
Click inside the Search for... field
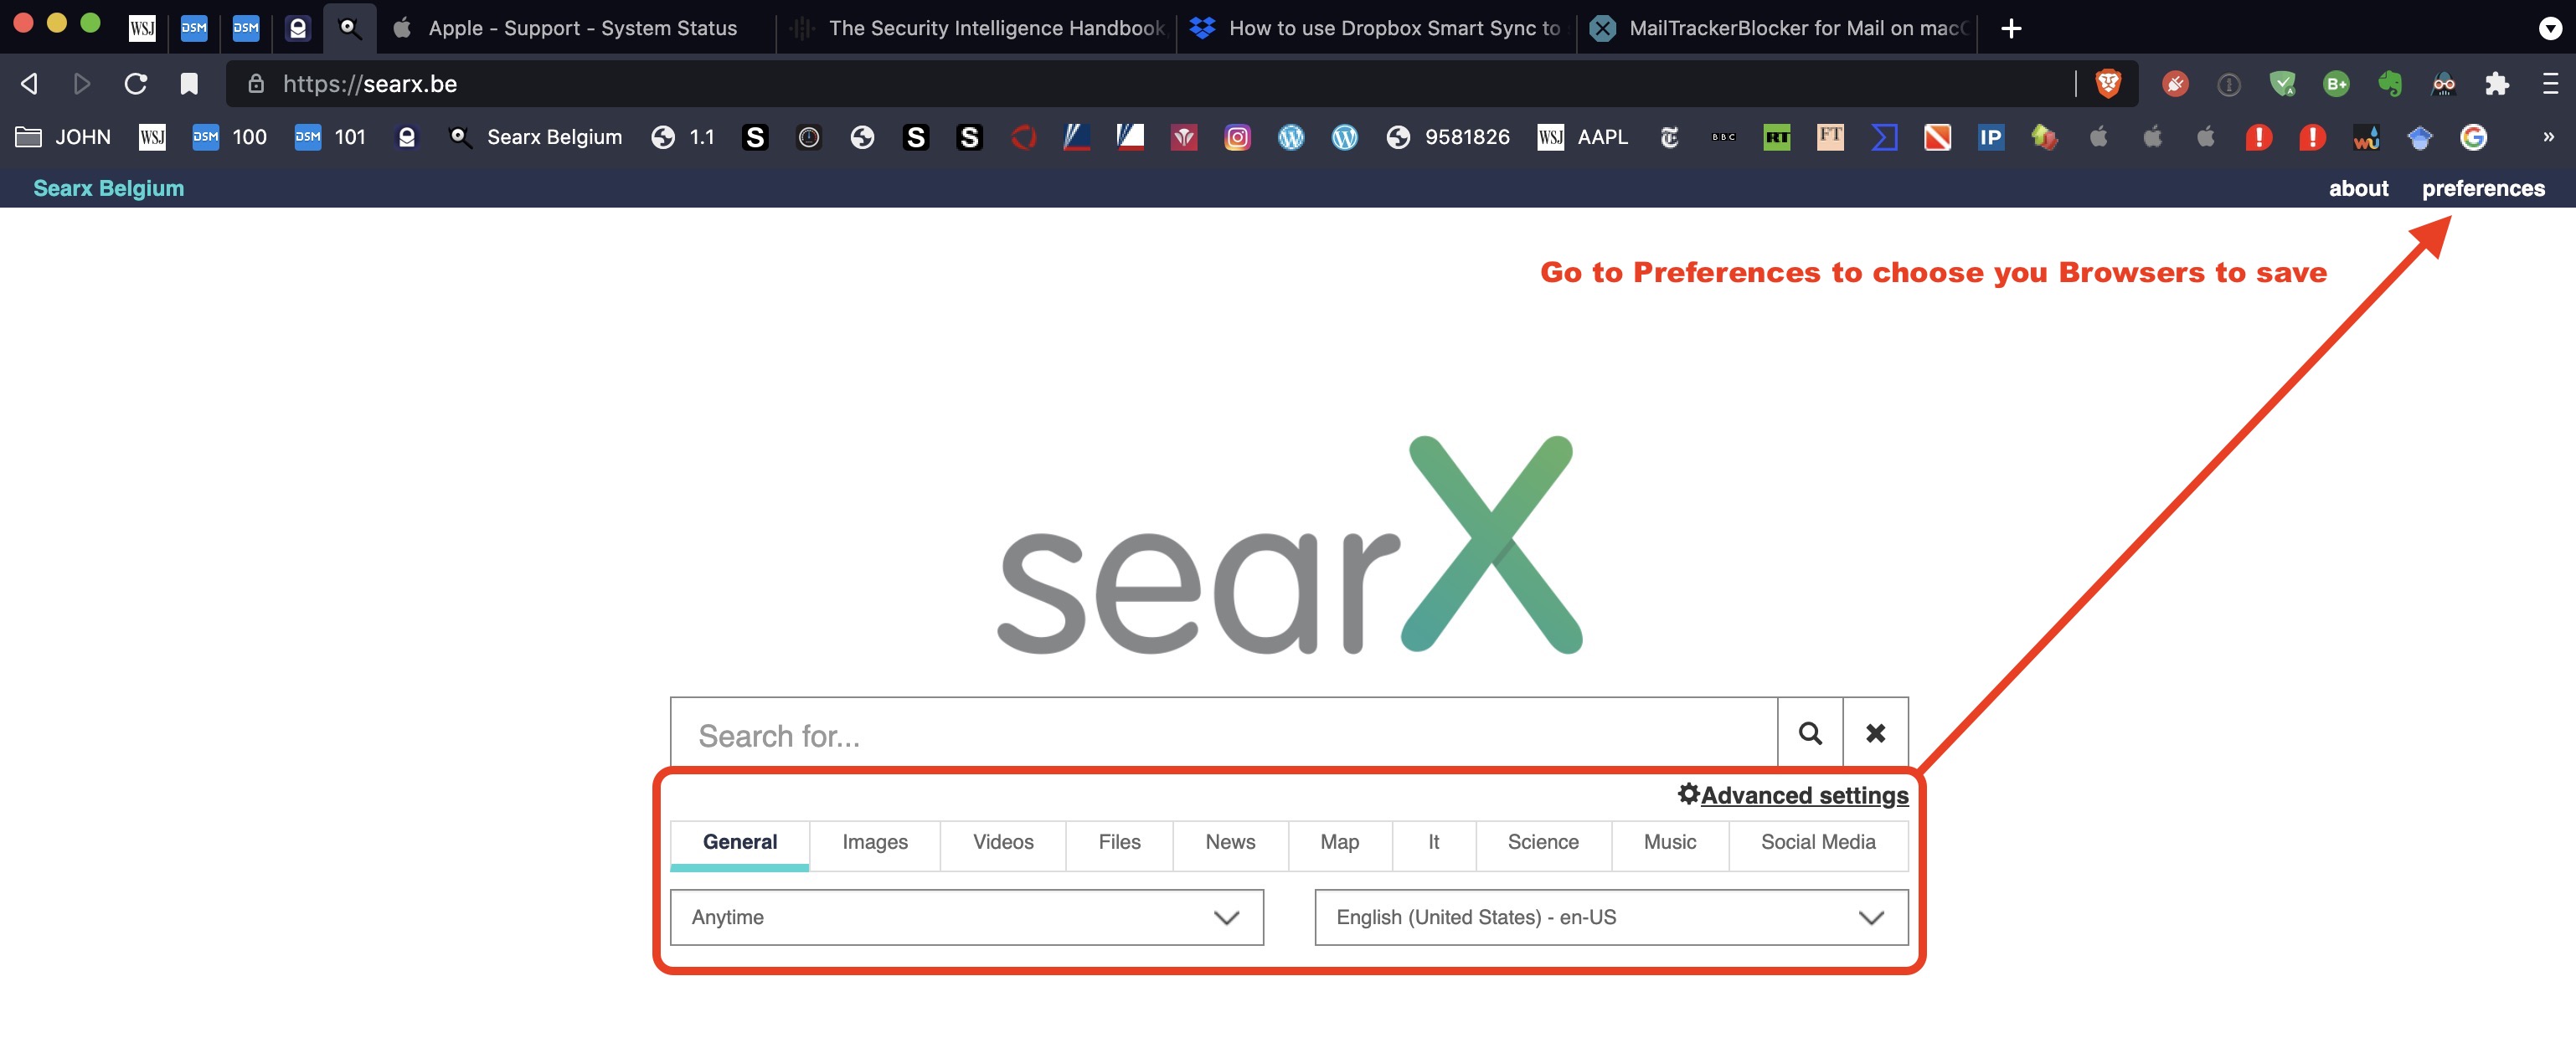[x=1222, y=735]
